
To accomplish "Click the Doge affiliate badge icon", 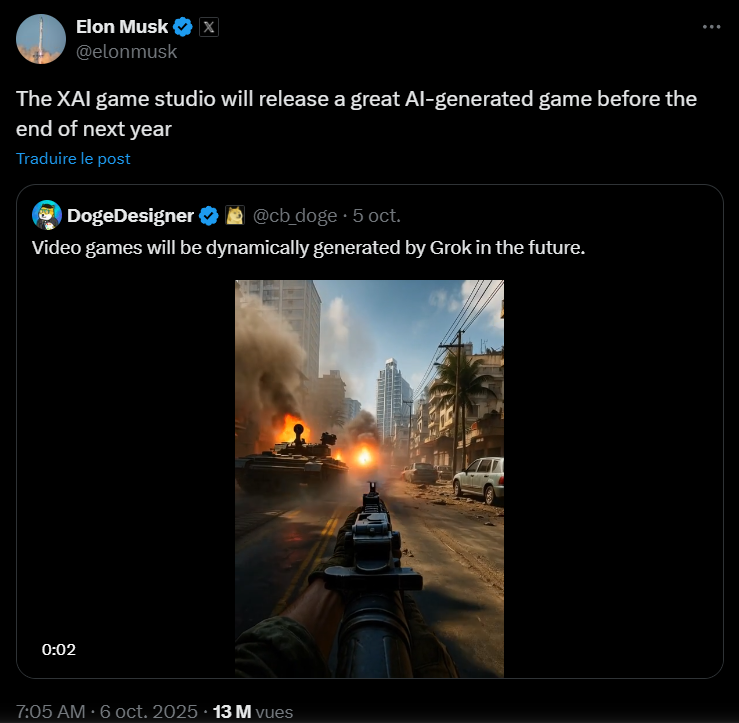I will (x=236, y=215).
